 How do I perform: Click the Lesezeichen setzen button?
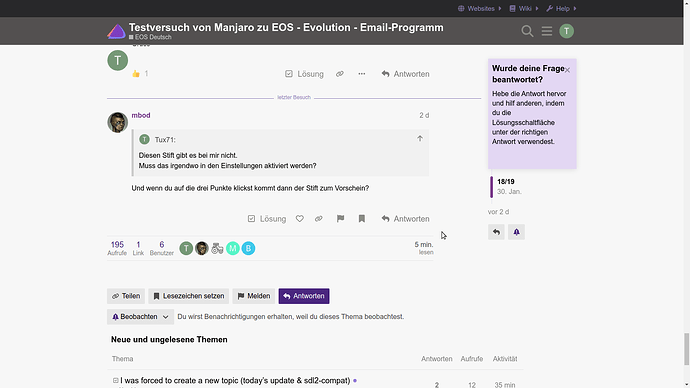[189, 296]
